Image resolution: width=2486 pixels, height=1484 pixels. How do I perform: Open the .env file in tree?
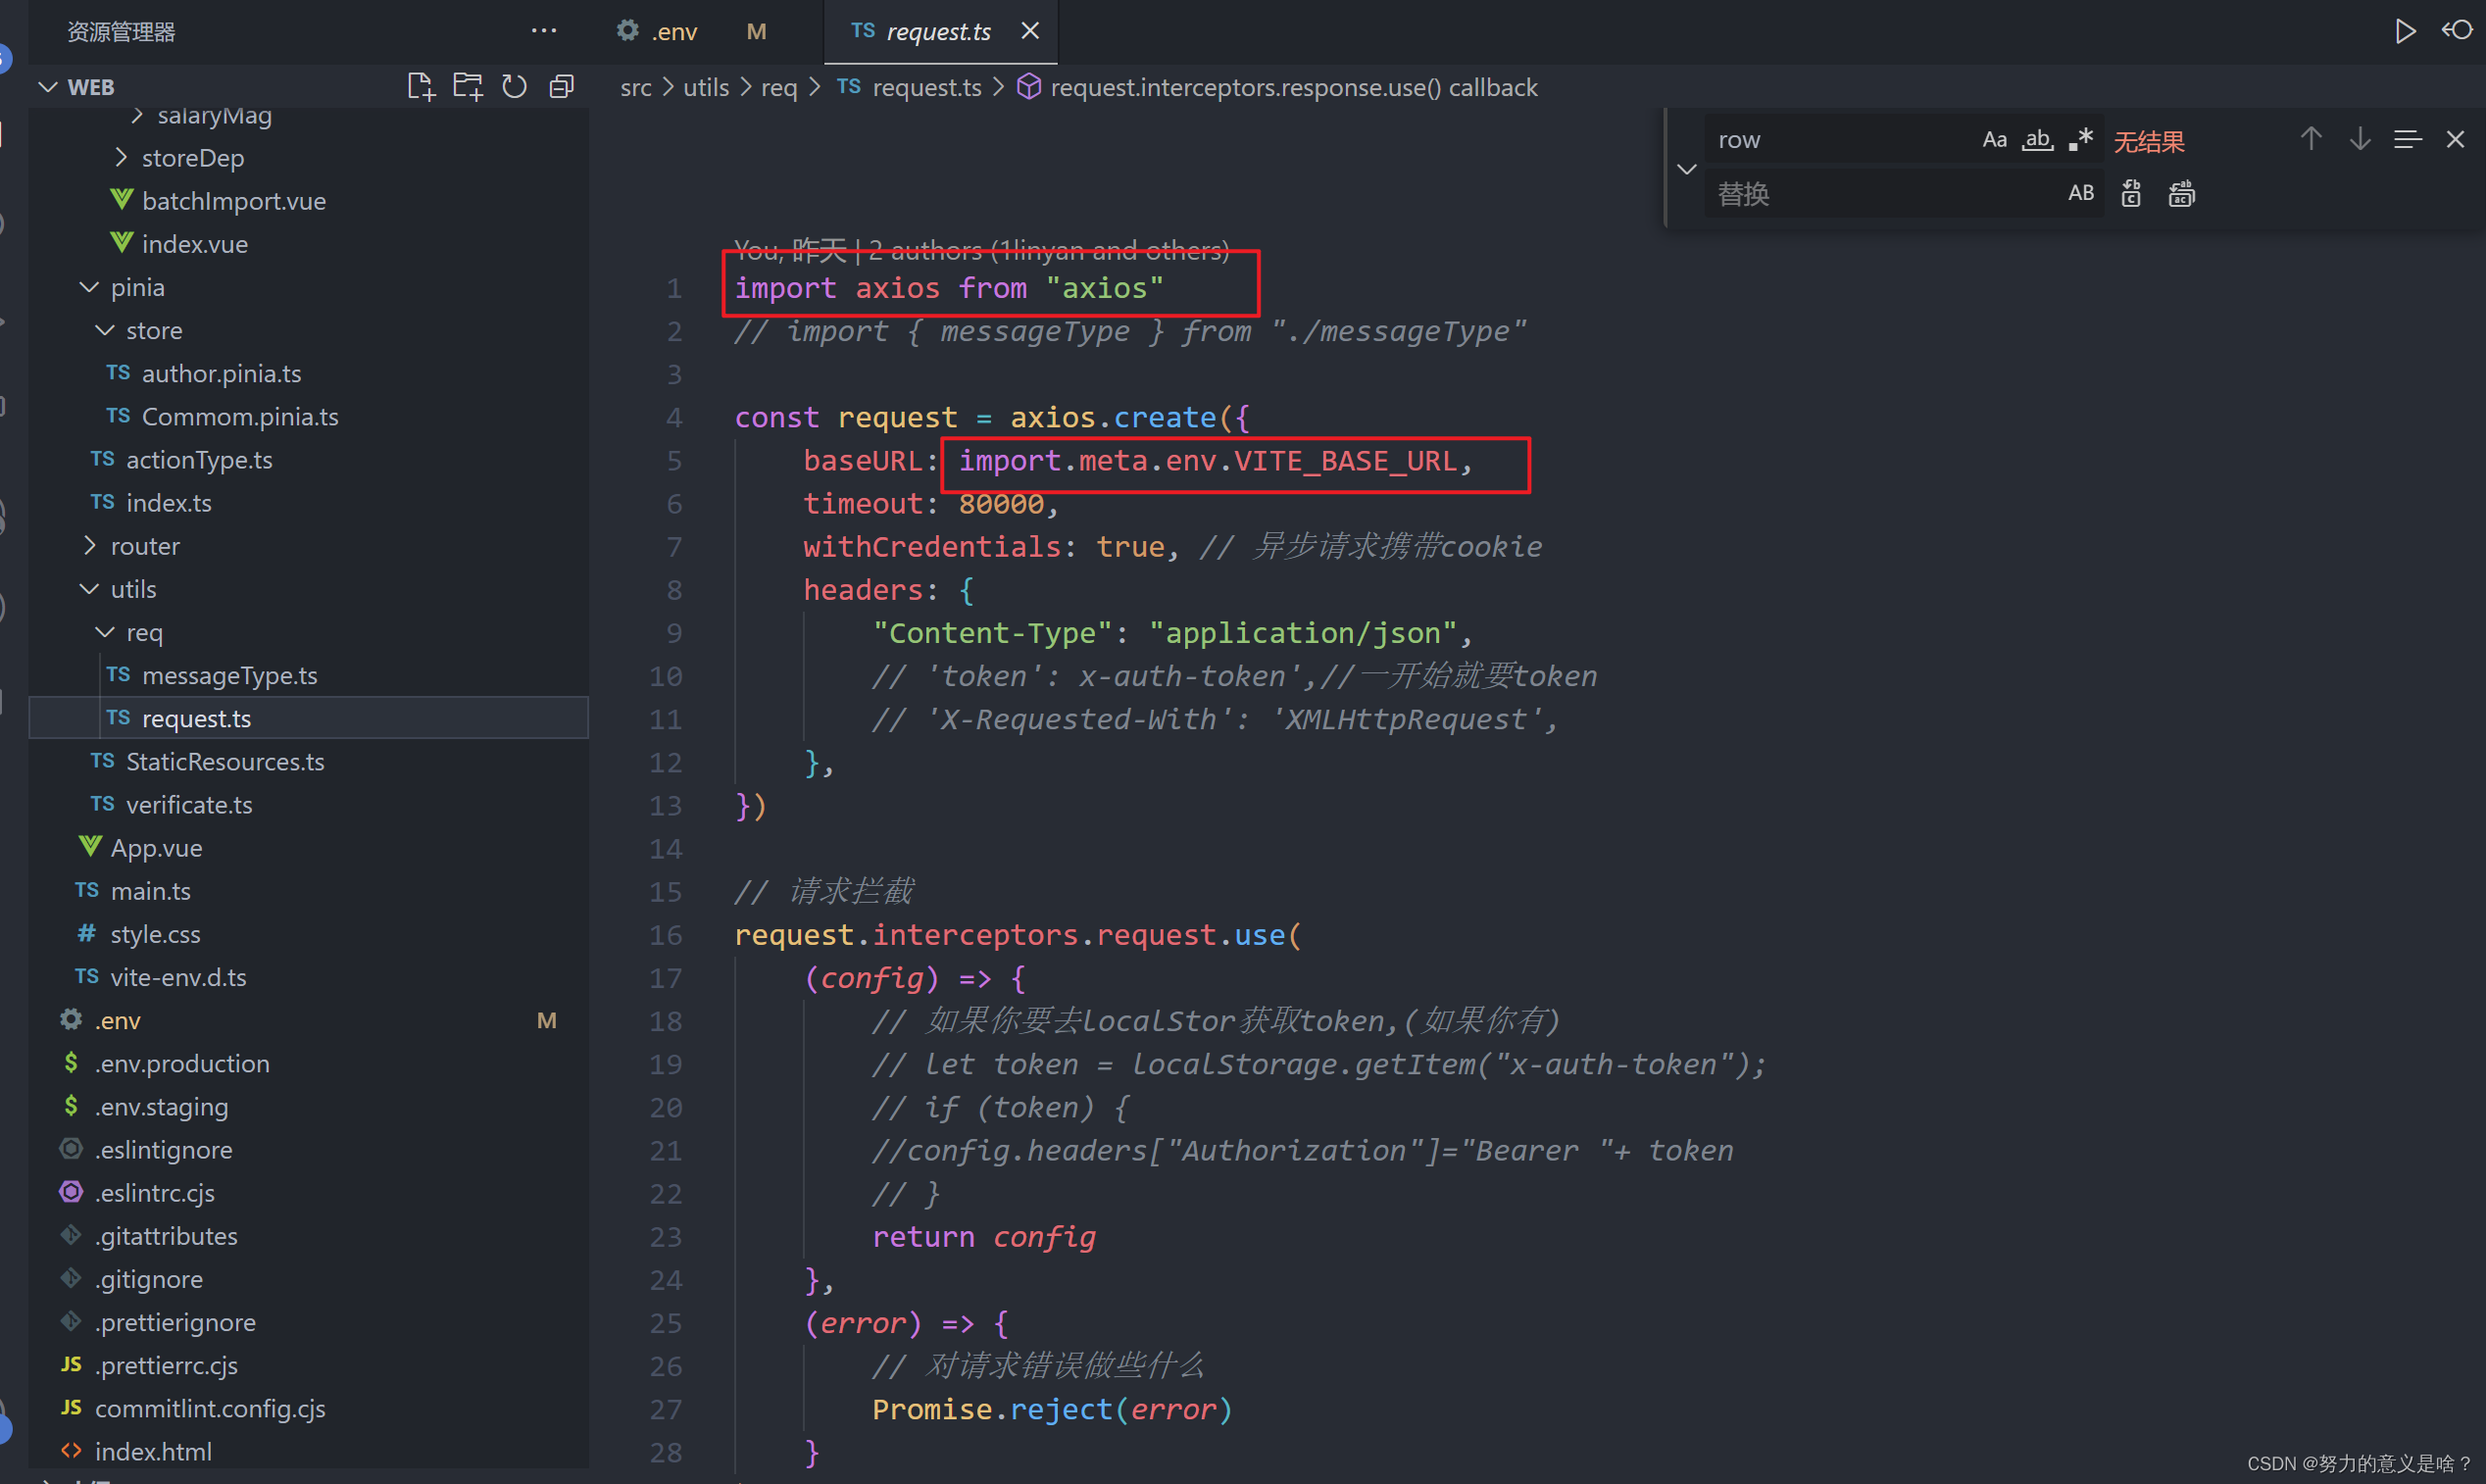click(117, 1020)
